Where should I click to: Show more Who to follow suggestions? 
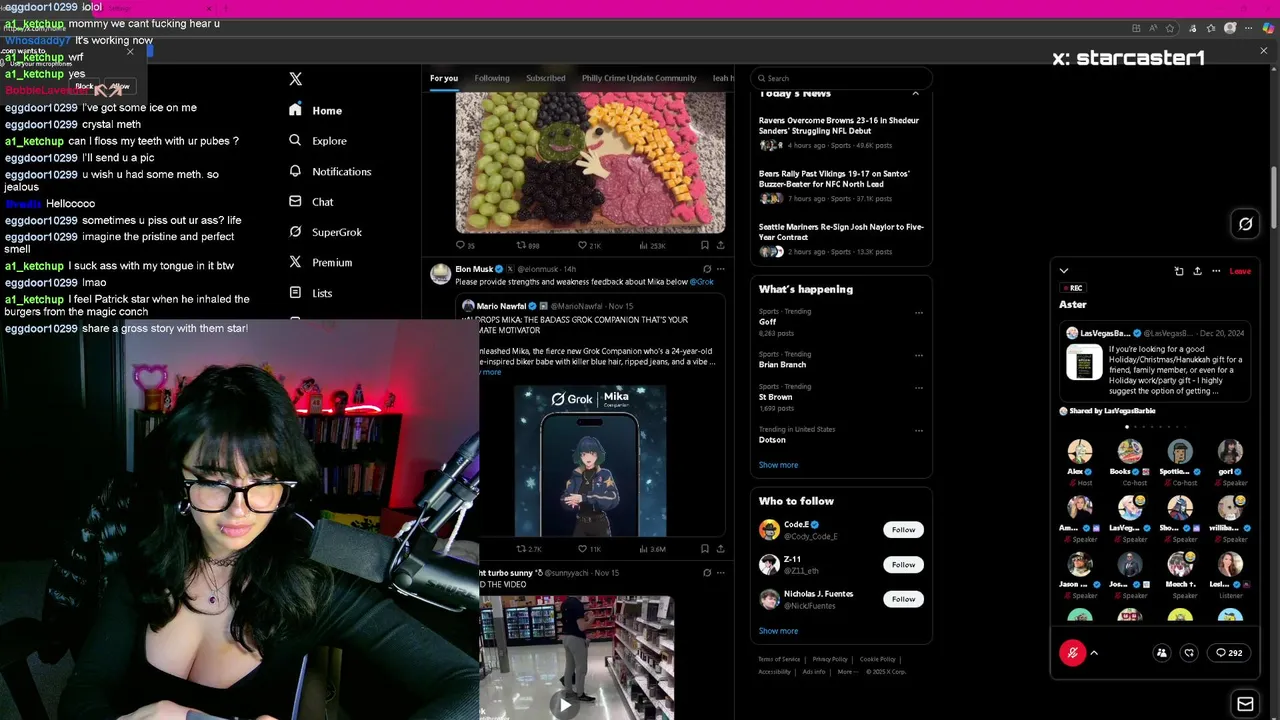778,631
